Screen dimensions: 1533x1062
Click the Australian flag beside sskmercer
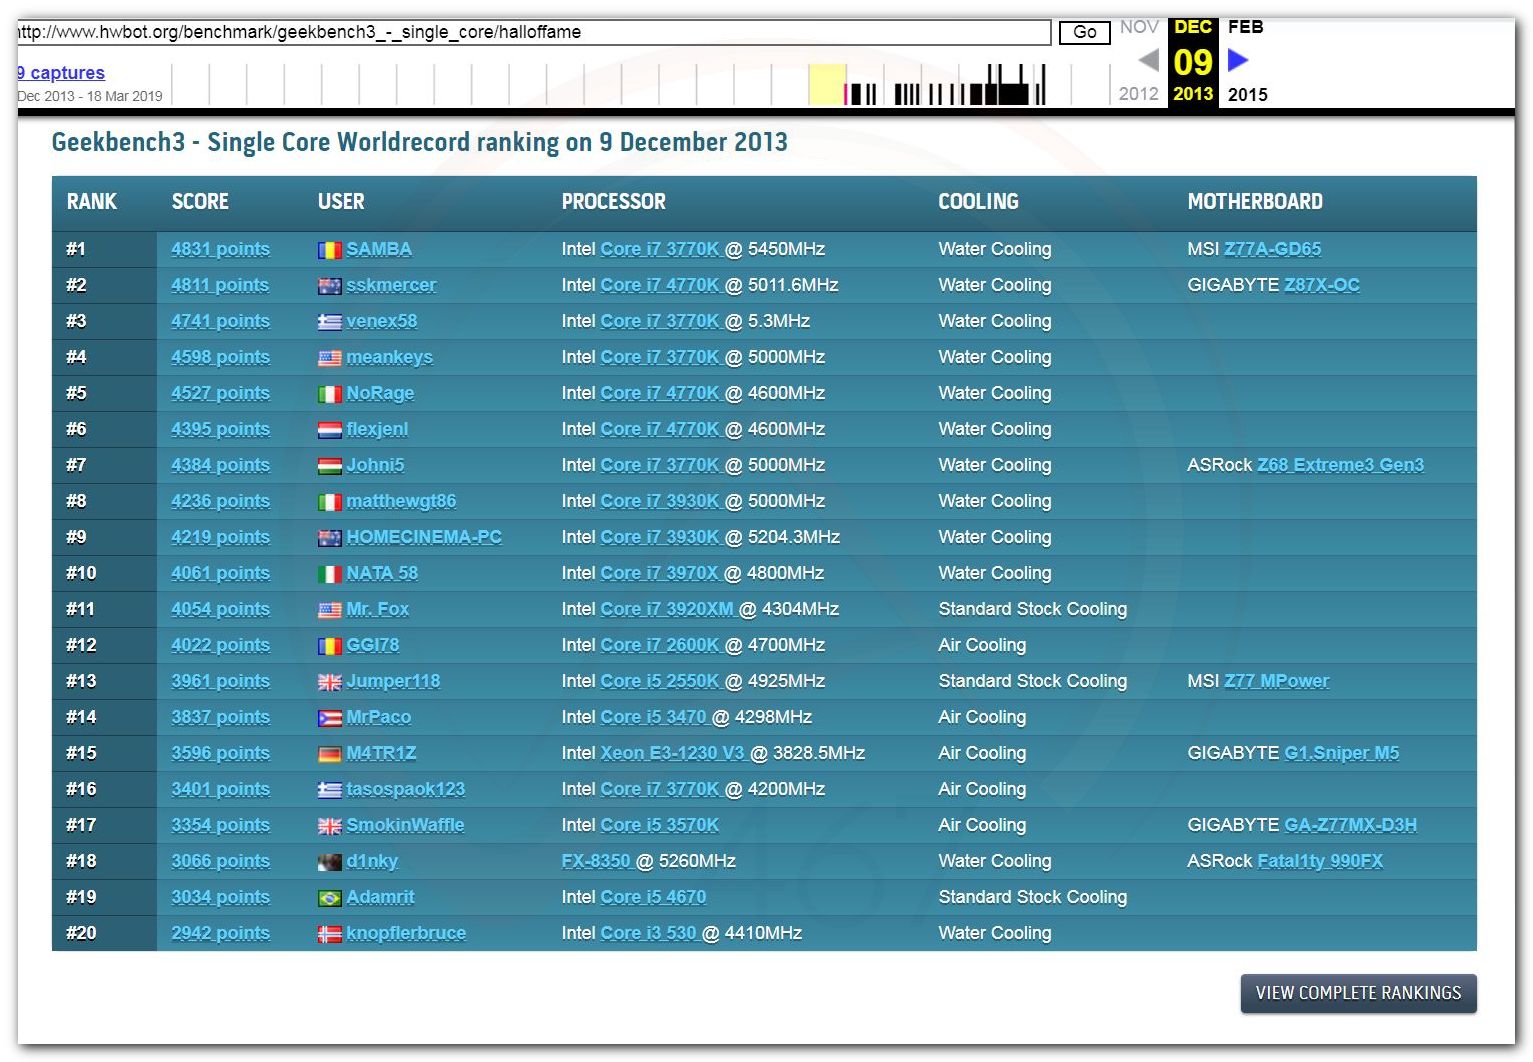pyautogui.click(x=329, y=286)
